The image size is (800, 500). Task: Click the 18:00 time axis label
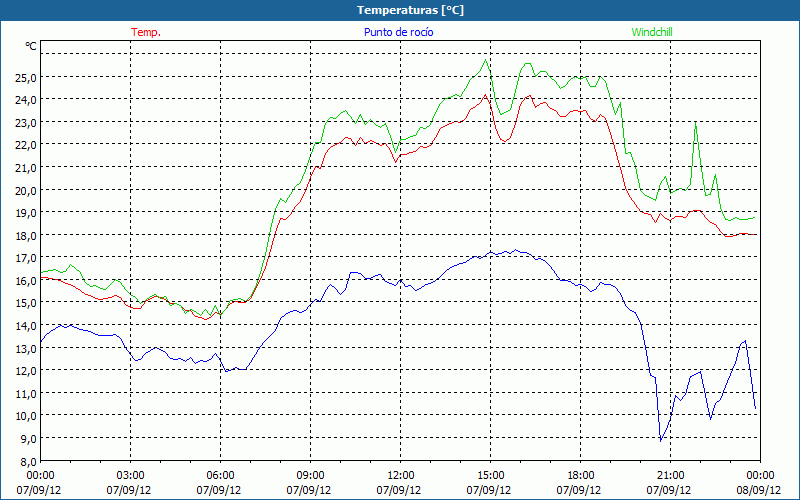[580, 476]
